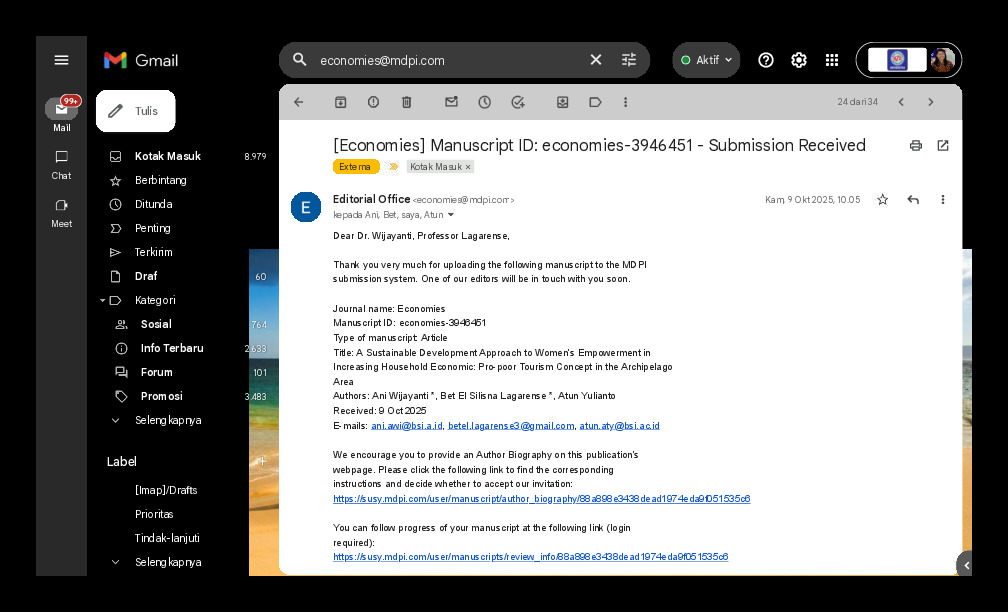The image size is (1008, 612).
Task: Expand recipient details next to kepada
Action: coord(451,215)
